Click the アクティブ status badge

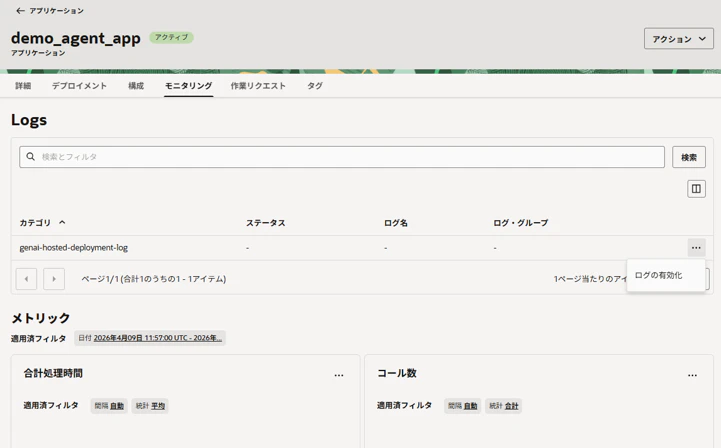[x=172, y=37]
